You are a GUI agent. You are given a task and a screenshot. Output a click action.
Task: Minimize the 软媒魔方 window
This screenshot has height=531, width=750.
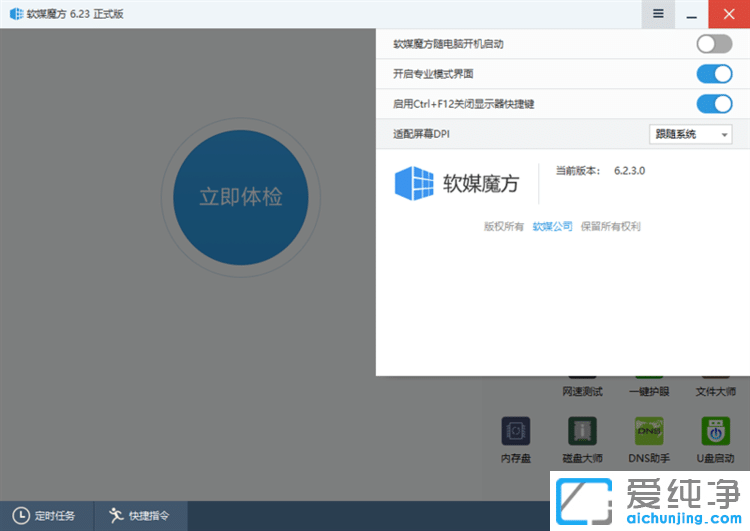(692, 14)
